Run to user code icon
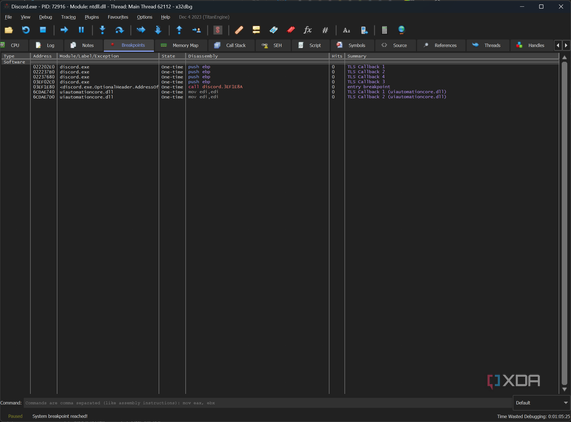This screenshot has height=422, width=571. click(197, 30)
